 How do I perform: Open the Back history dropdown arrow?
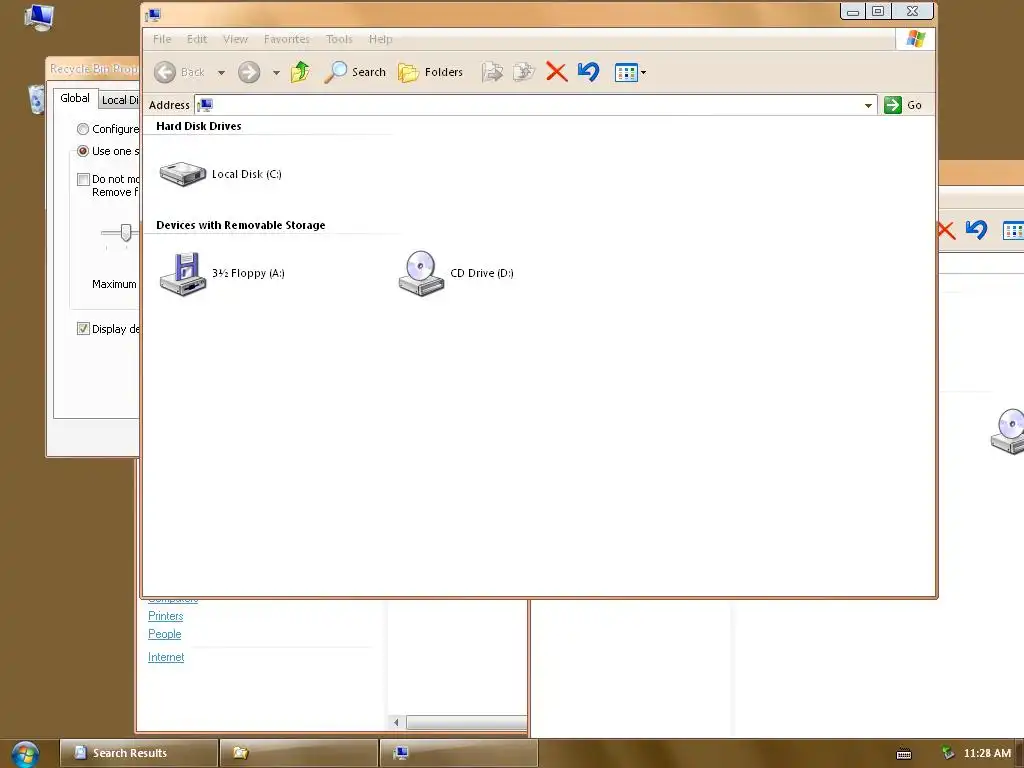(x=221, y=72)
